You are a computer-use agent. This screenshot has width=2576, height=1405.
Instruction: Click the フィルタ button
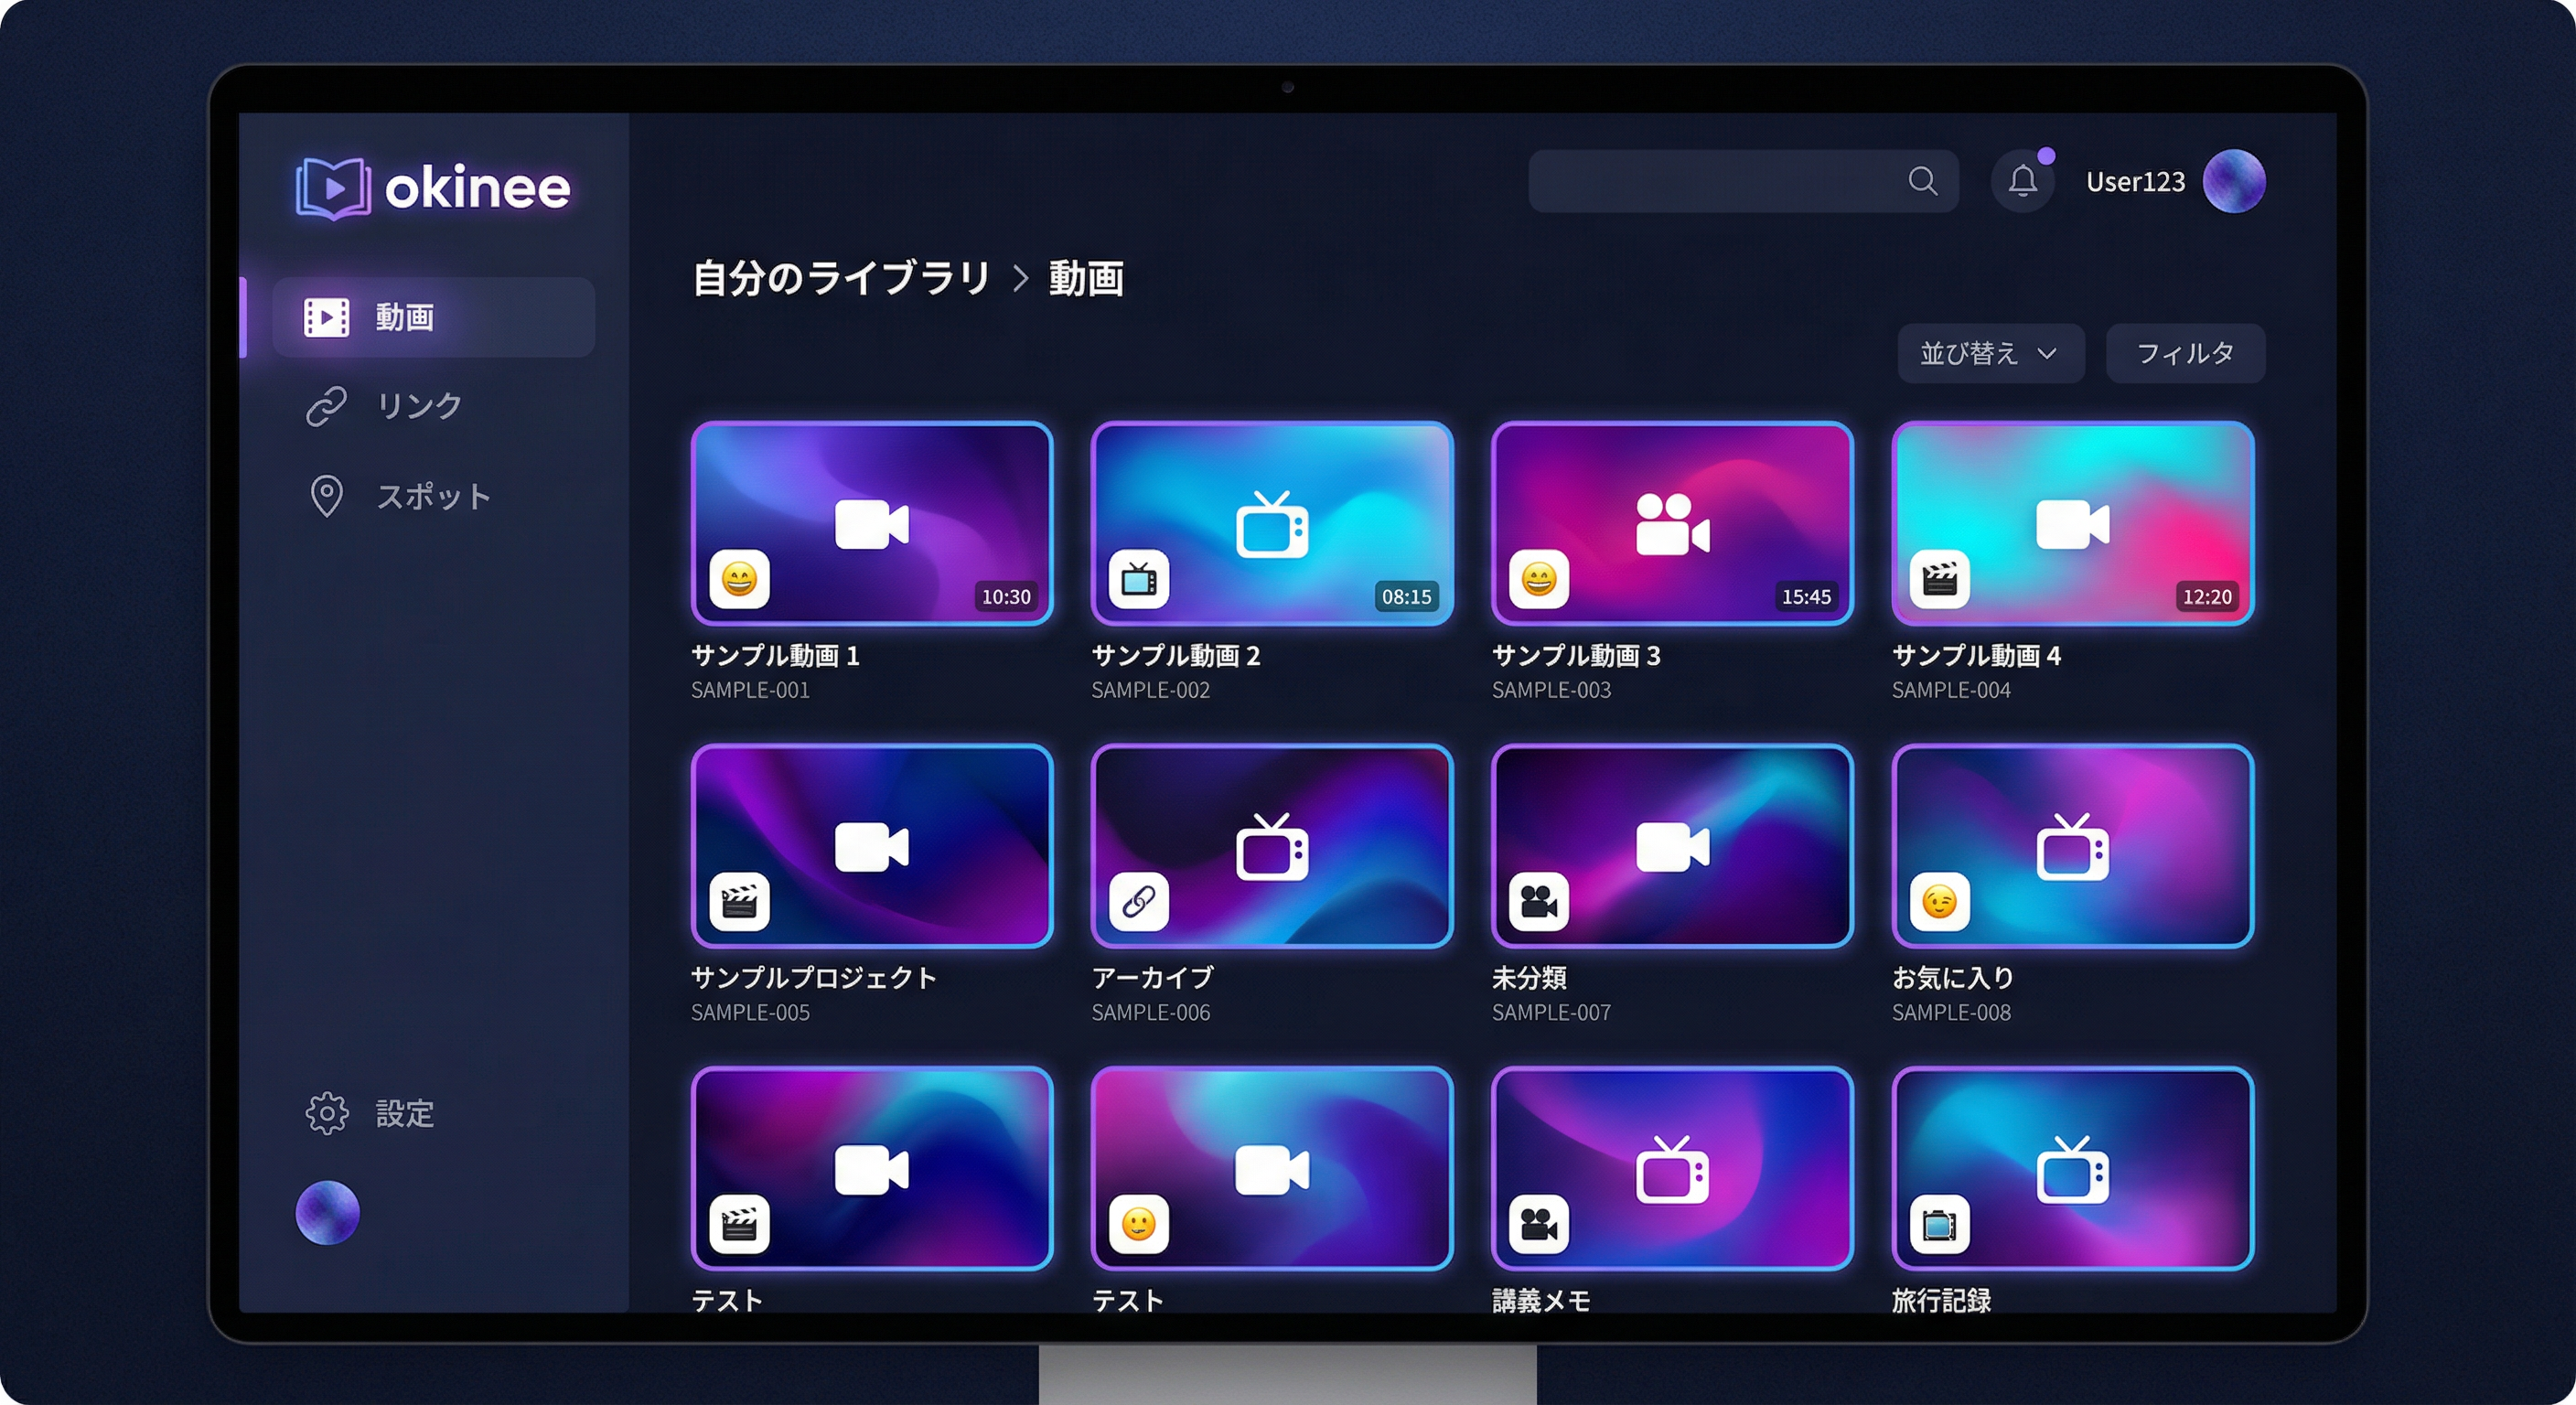(x=2185, y=352)
